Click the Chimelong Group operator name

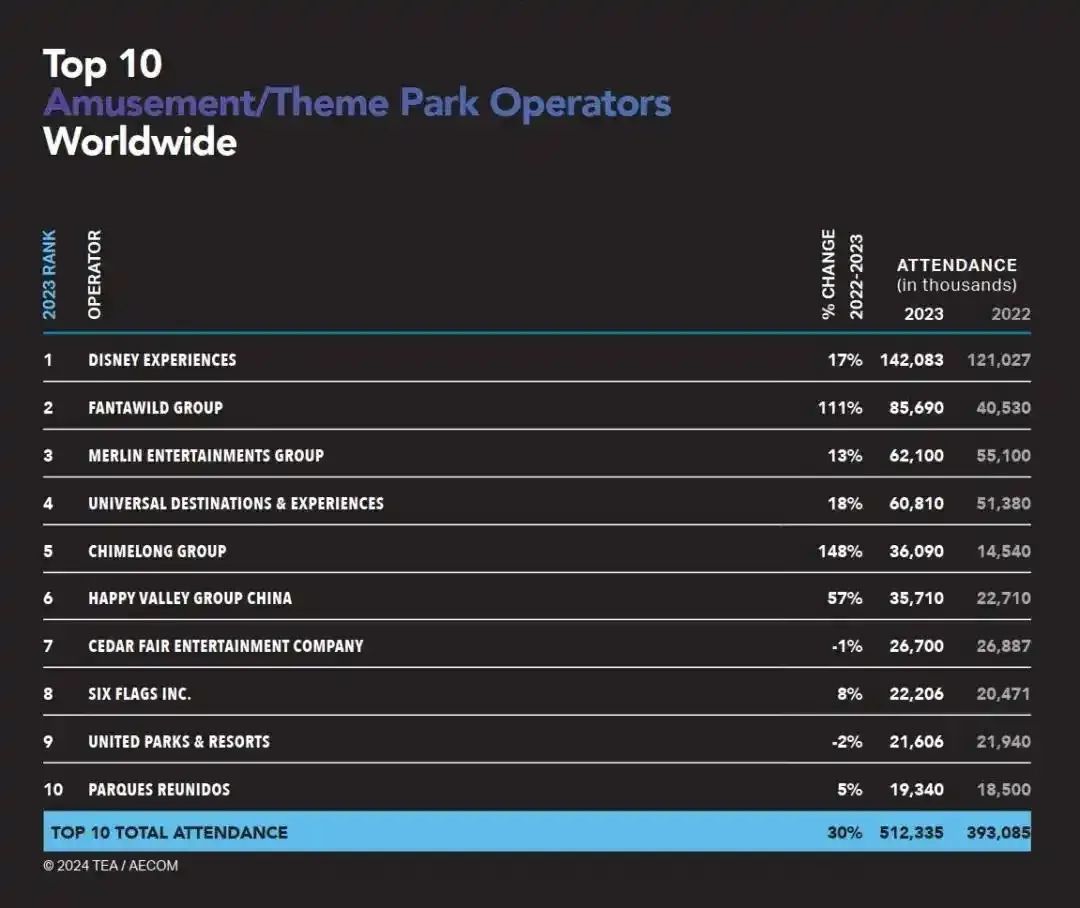point(157,551)
